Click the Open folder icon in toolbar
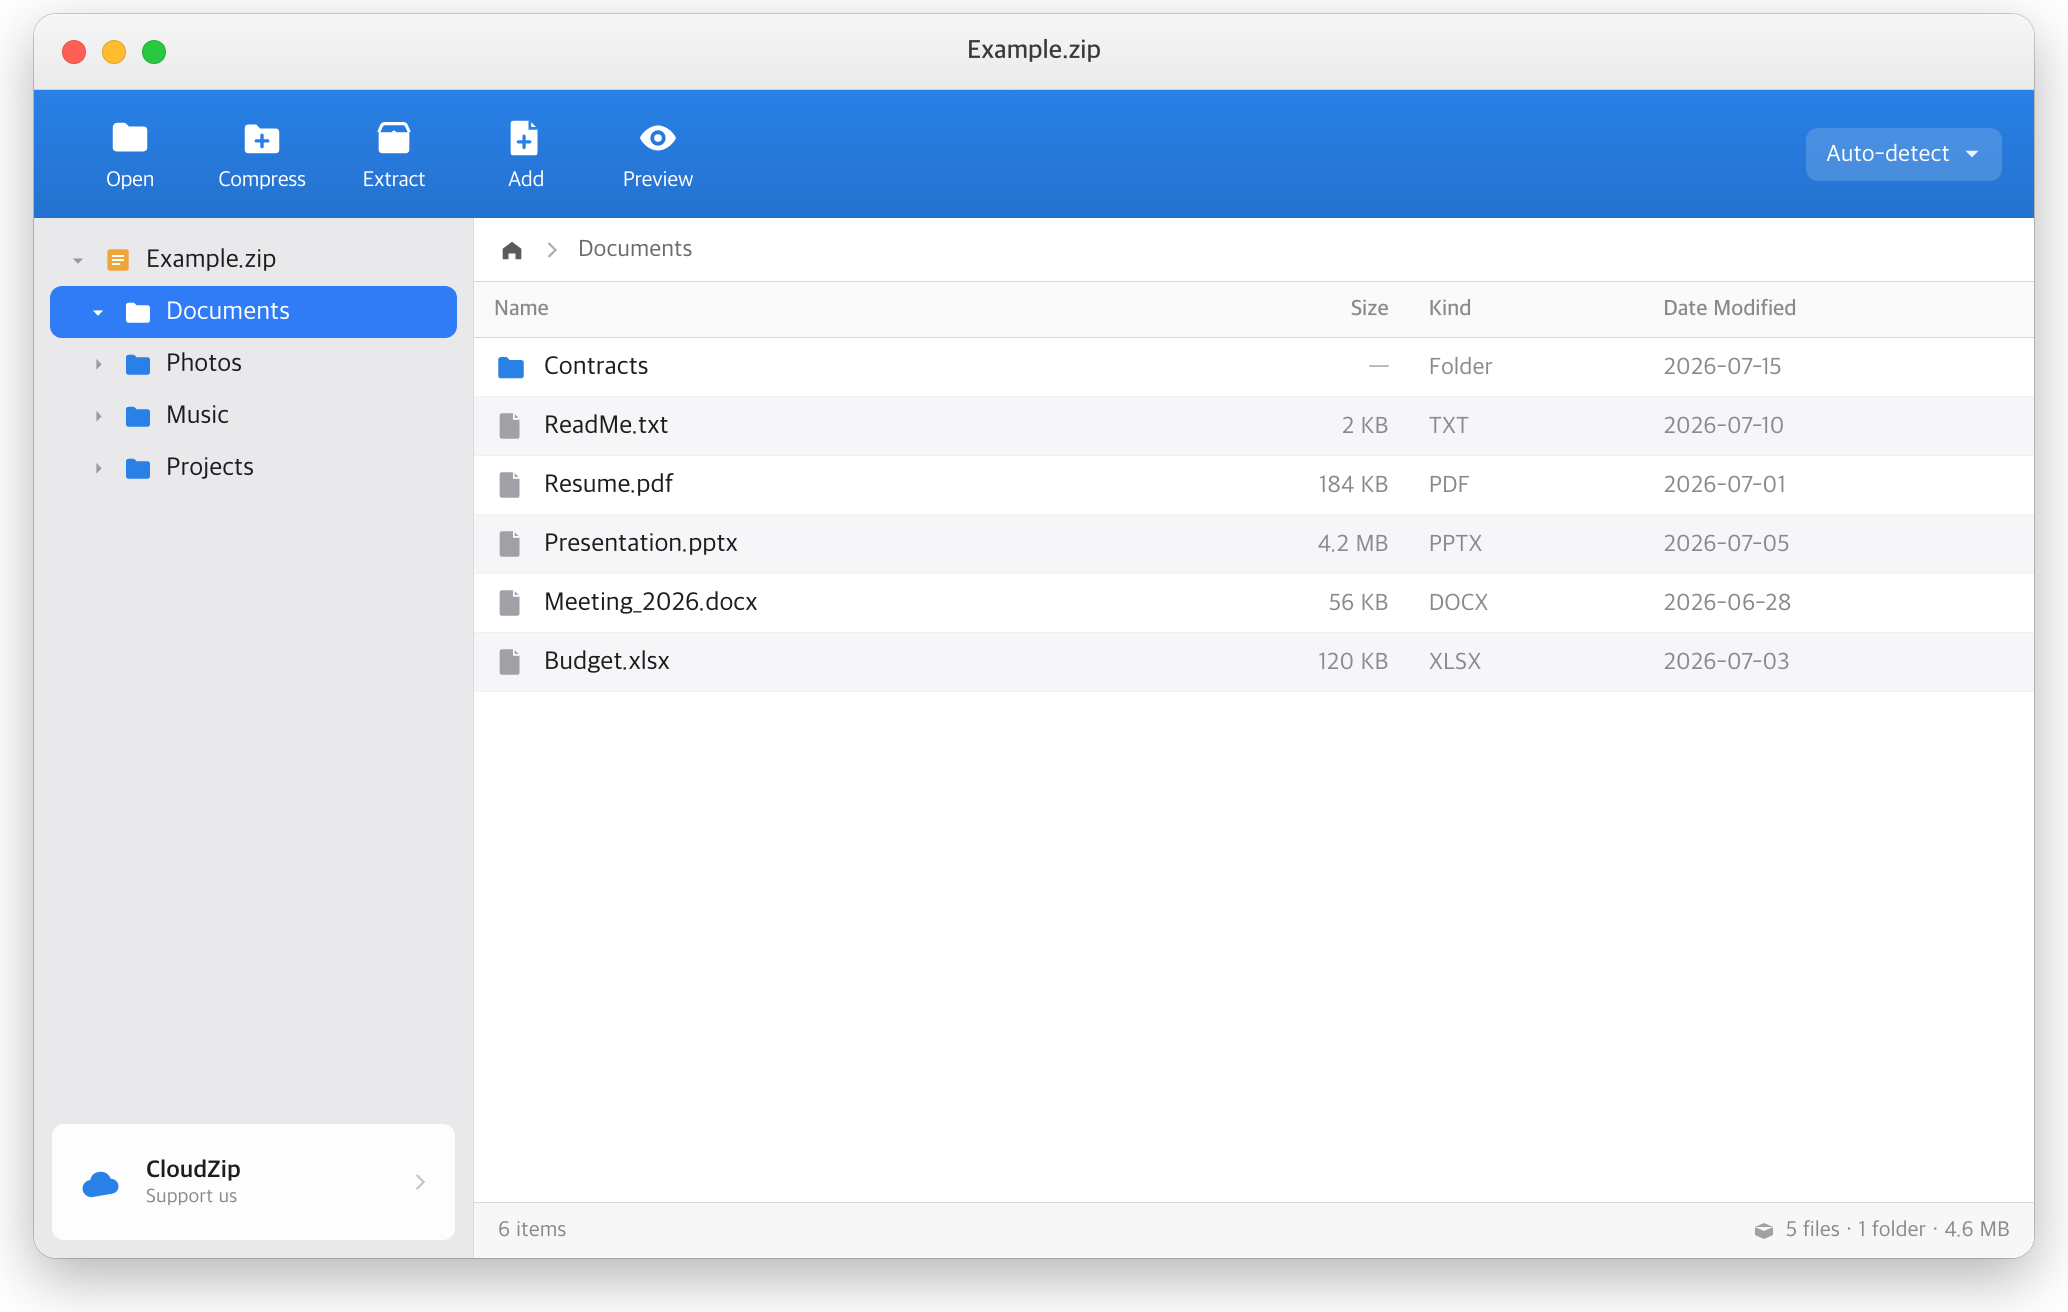Screen dimensions: 2068x1312 click(130, 138)
